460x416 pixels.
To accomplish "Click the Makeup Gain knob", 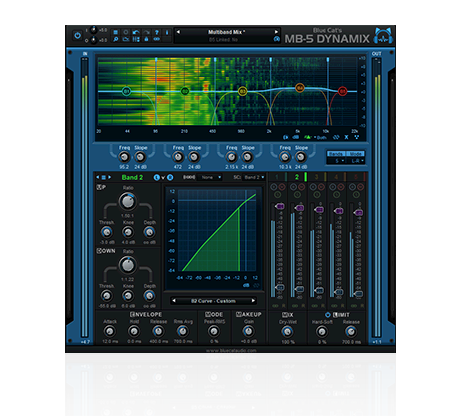I will coord(248,331).
